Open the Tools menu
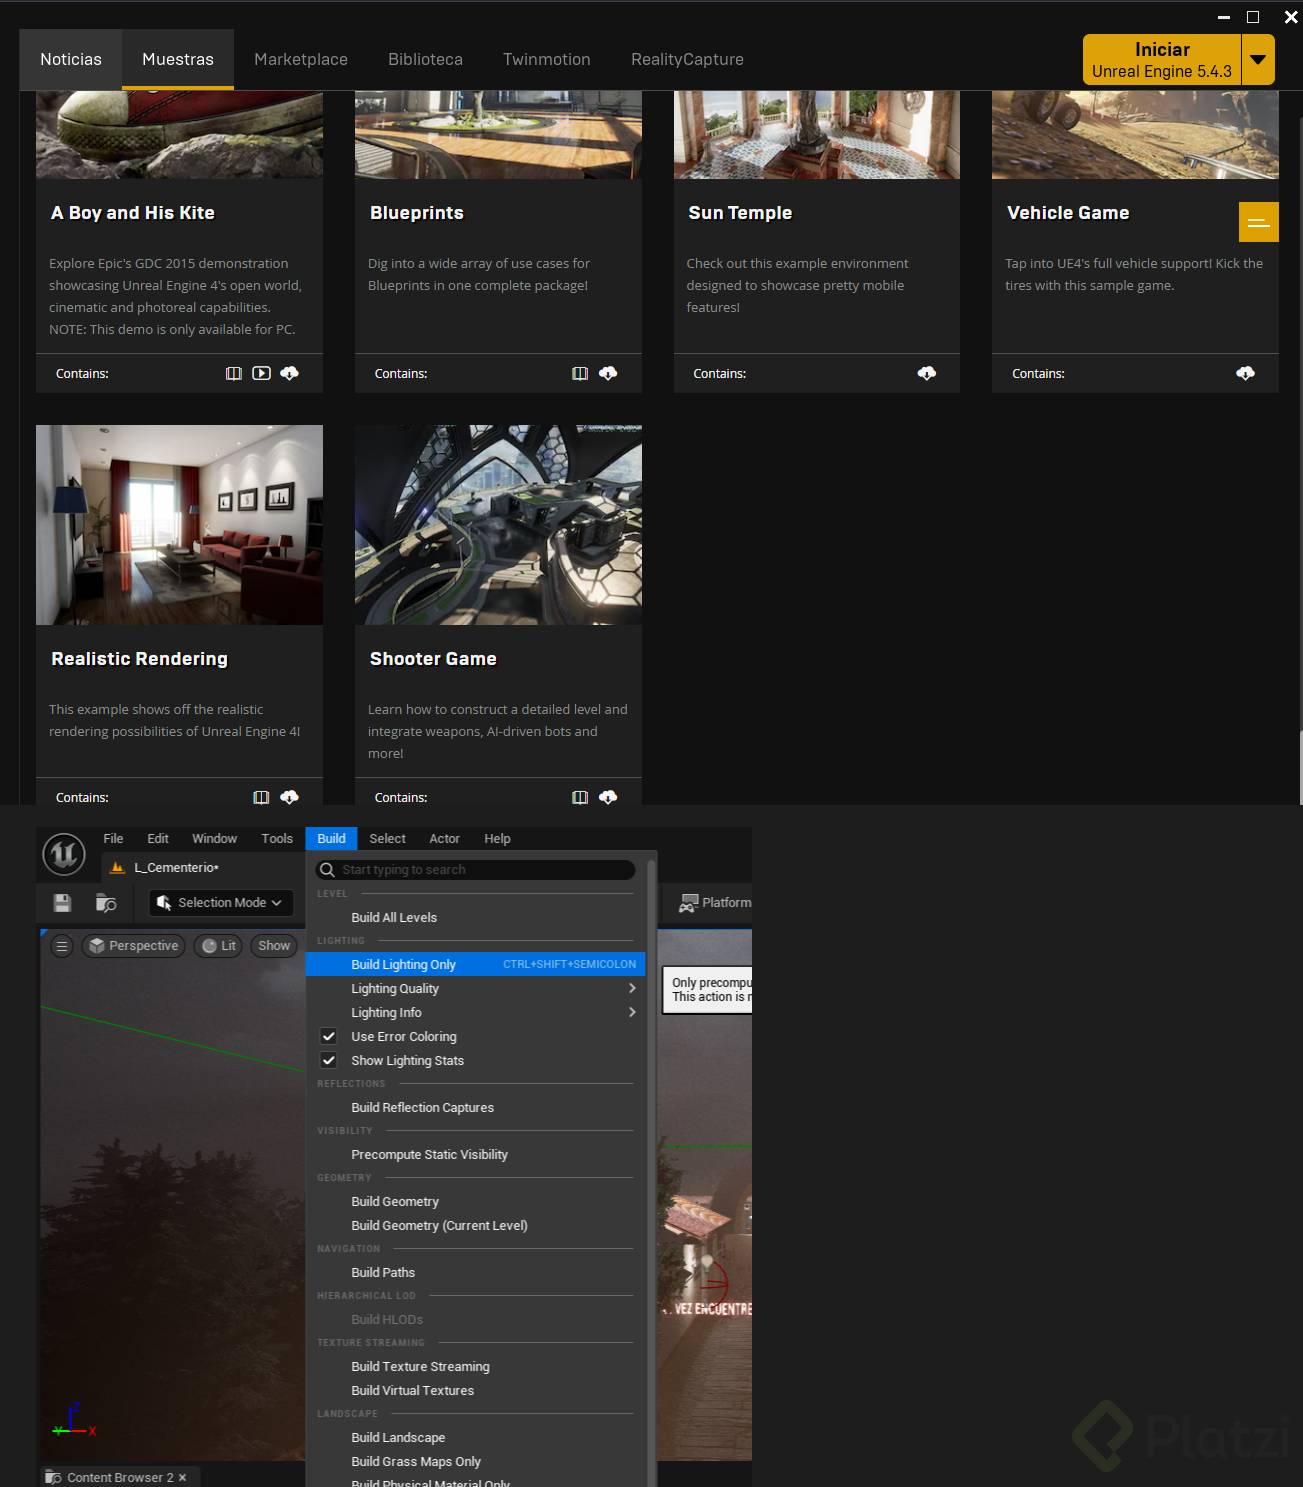 (277, 838)
